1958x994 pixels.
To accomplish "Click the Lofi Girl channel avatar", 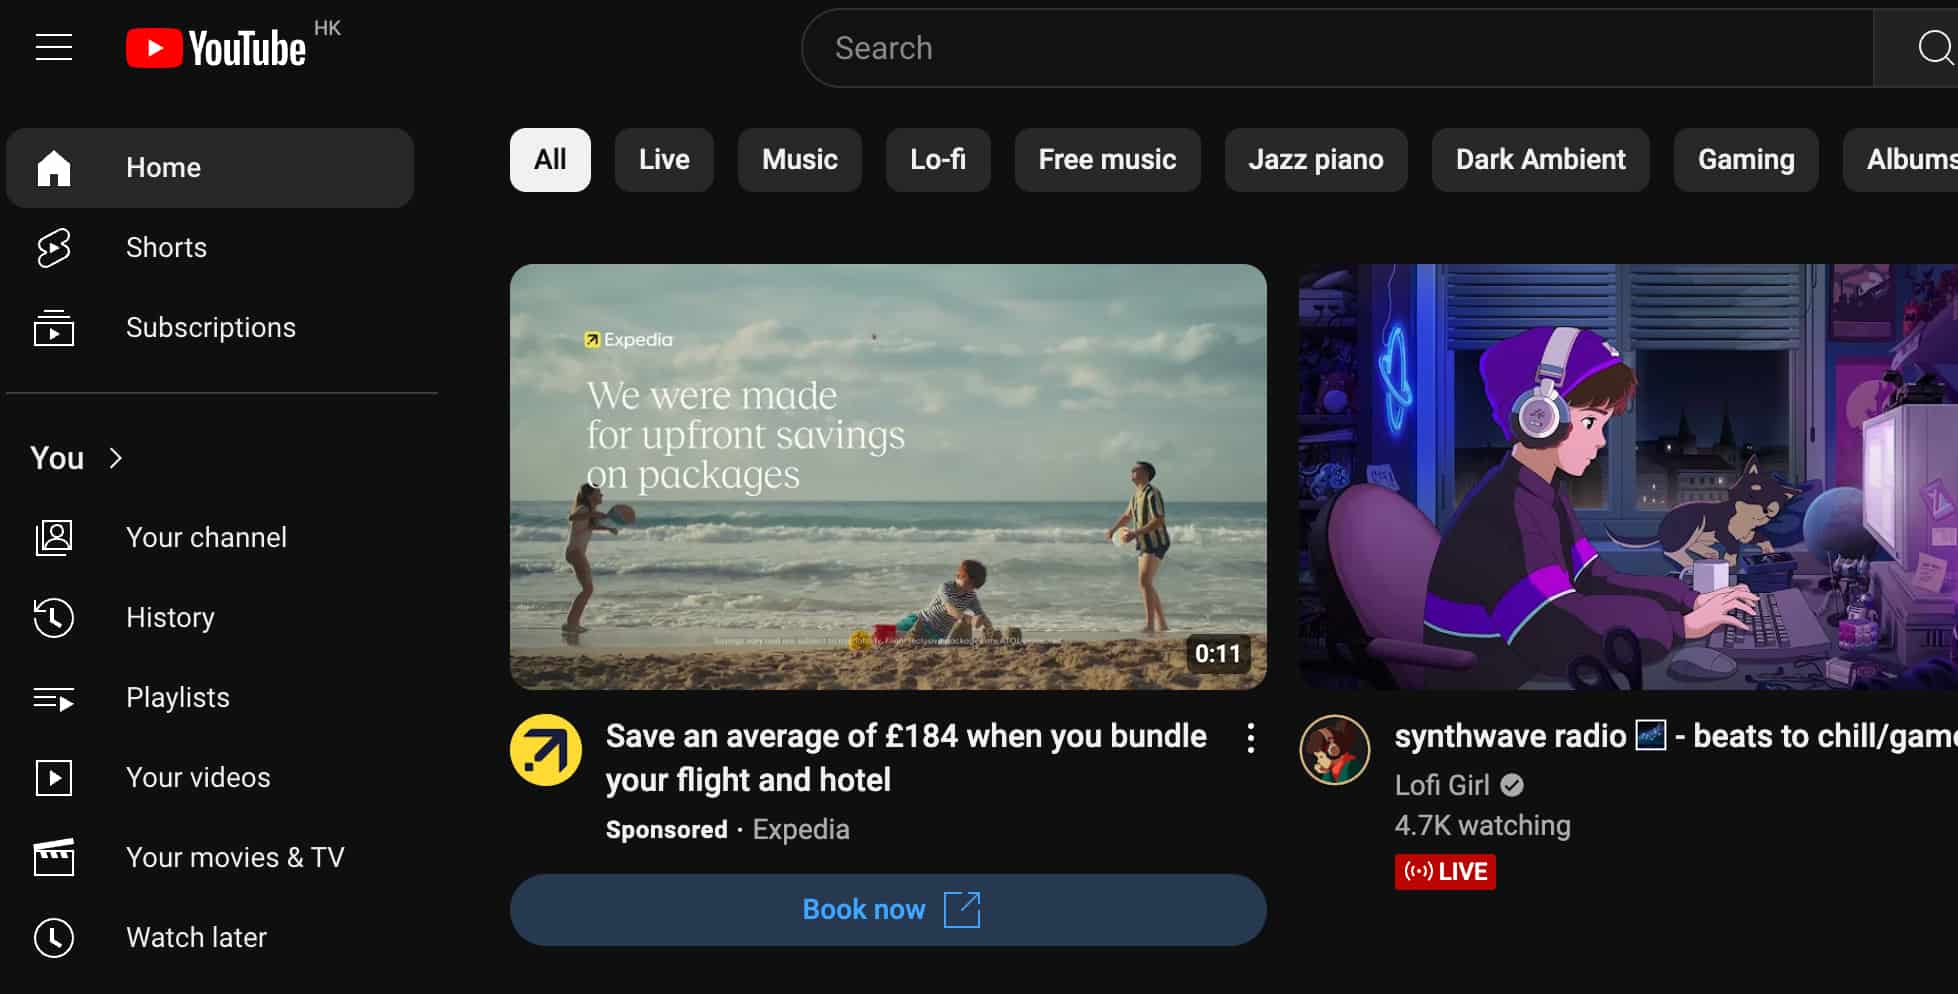I will pyautogui.click(x=1334, y=750).
